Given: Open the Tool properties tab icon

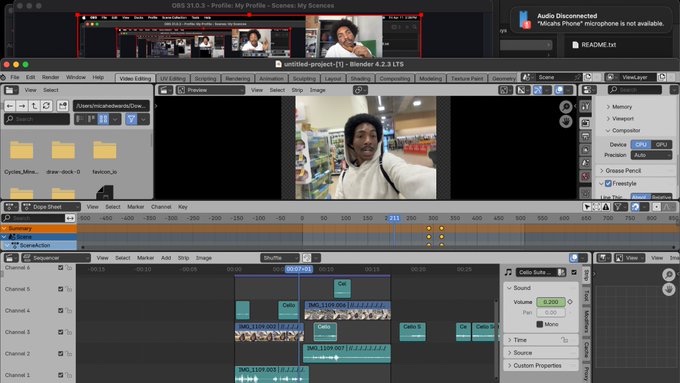Looking at the screenshot, I should (x=585, y=106).
